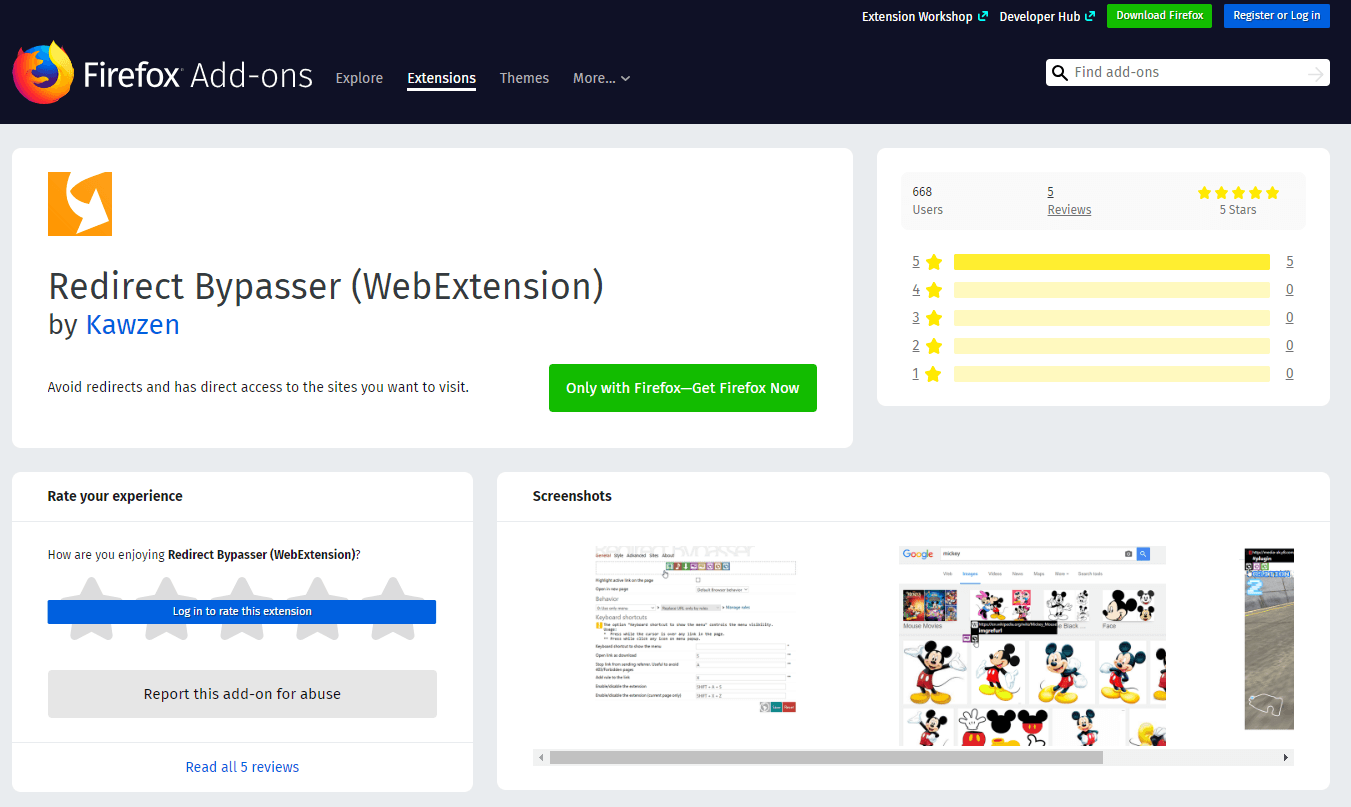1351x807 pixels.
Task: Click the Redirect Bypasser (WebExtension) title
Action: point(326,286)
